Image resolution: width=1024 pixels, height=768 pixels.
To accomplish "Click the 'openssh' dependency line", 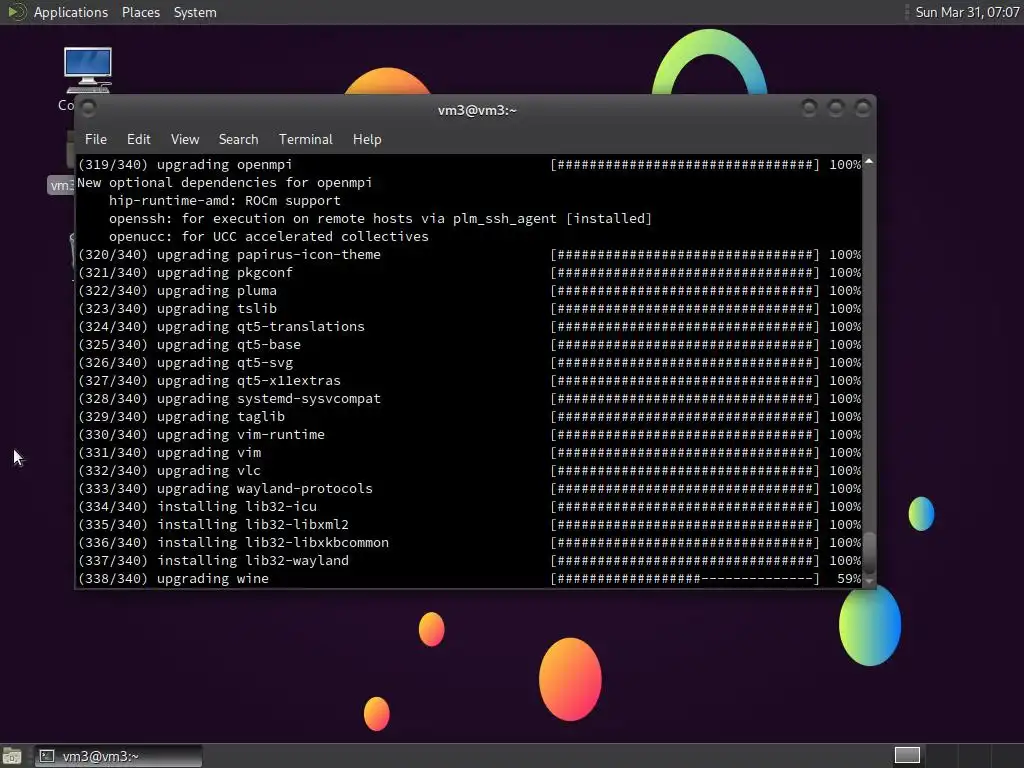I will click(380, 219).
